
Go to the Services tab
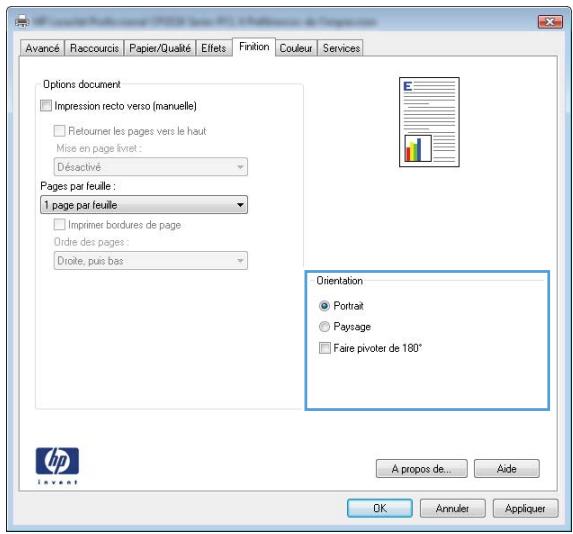(x=341, y=48)
